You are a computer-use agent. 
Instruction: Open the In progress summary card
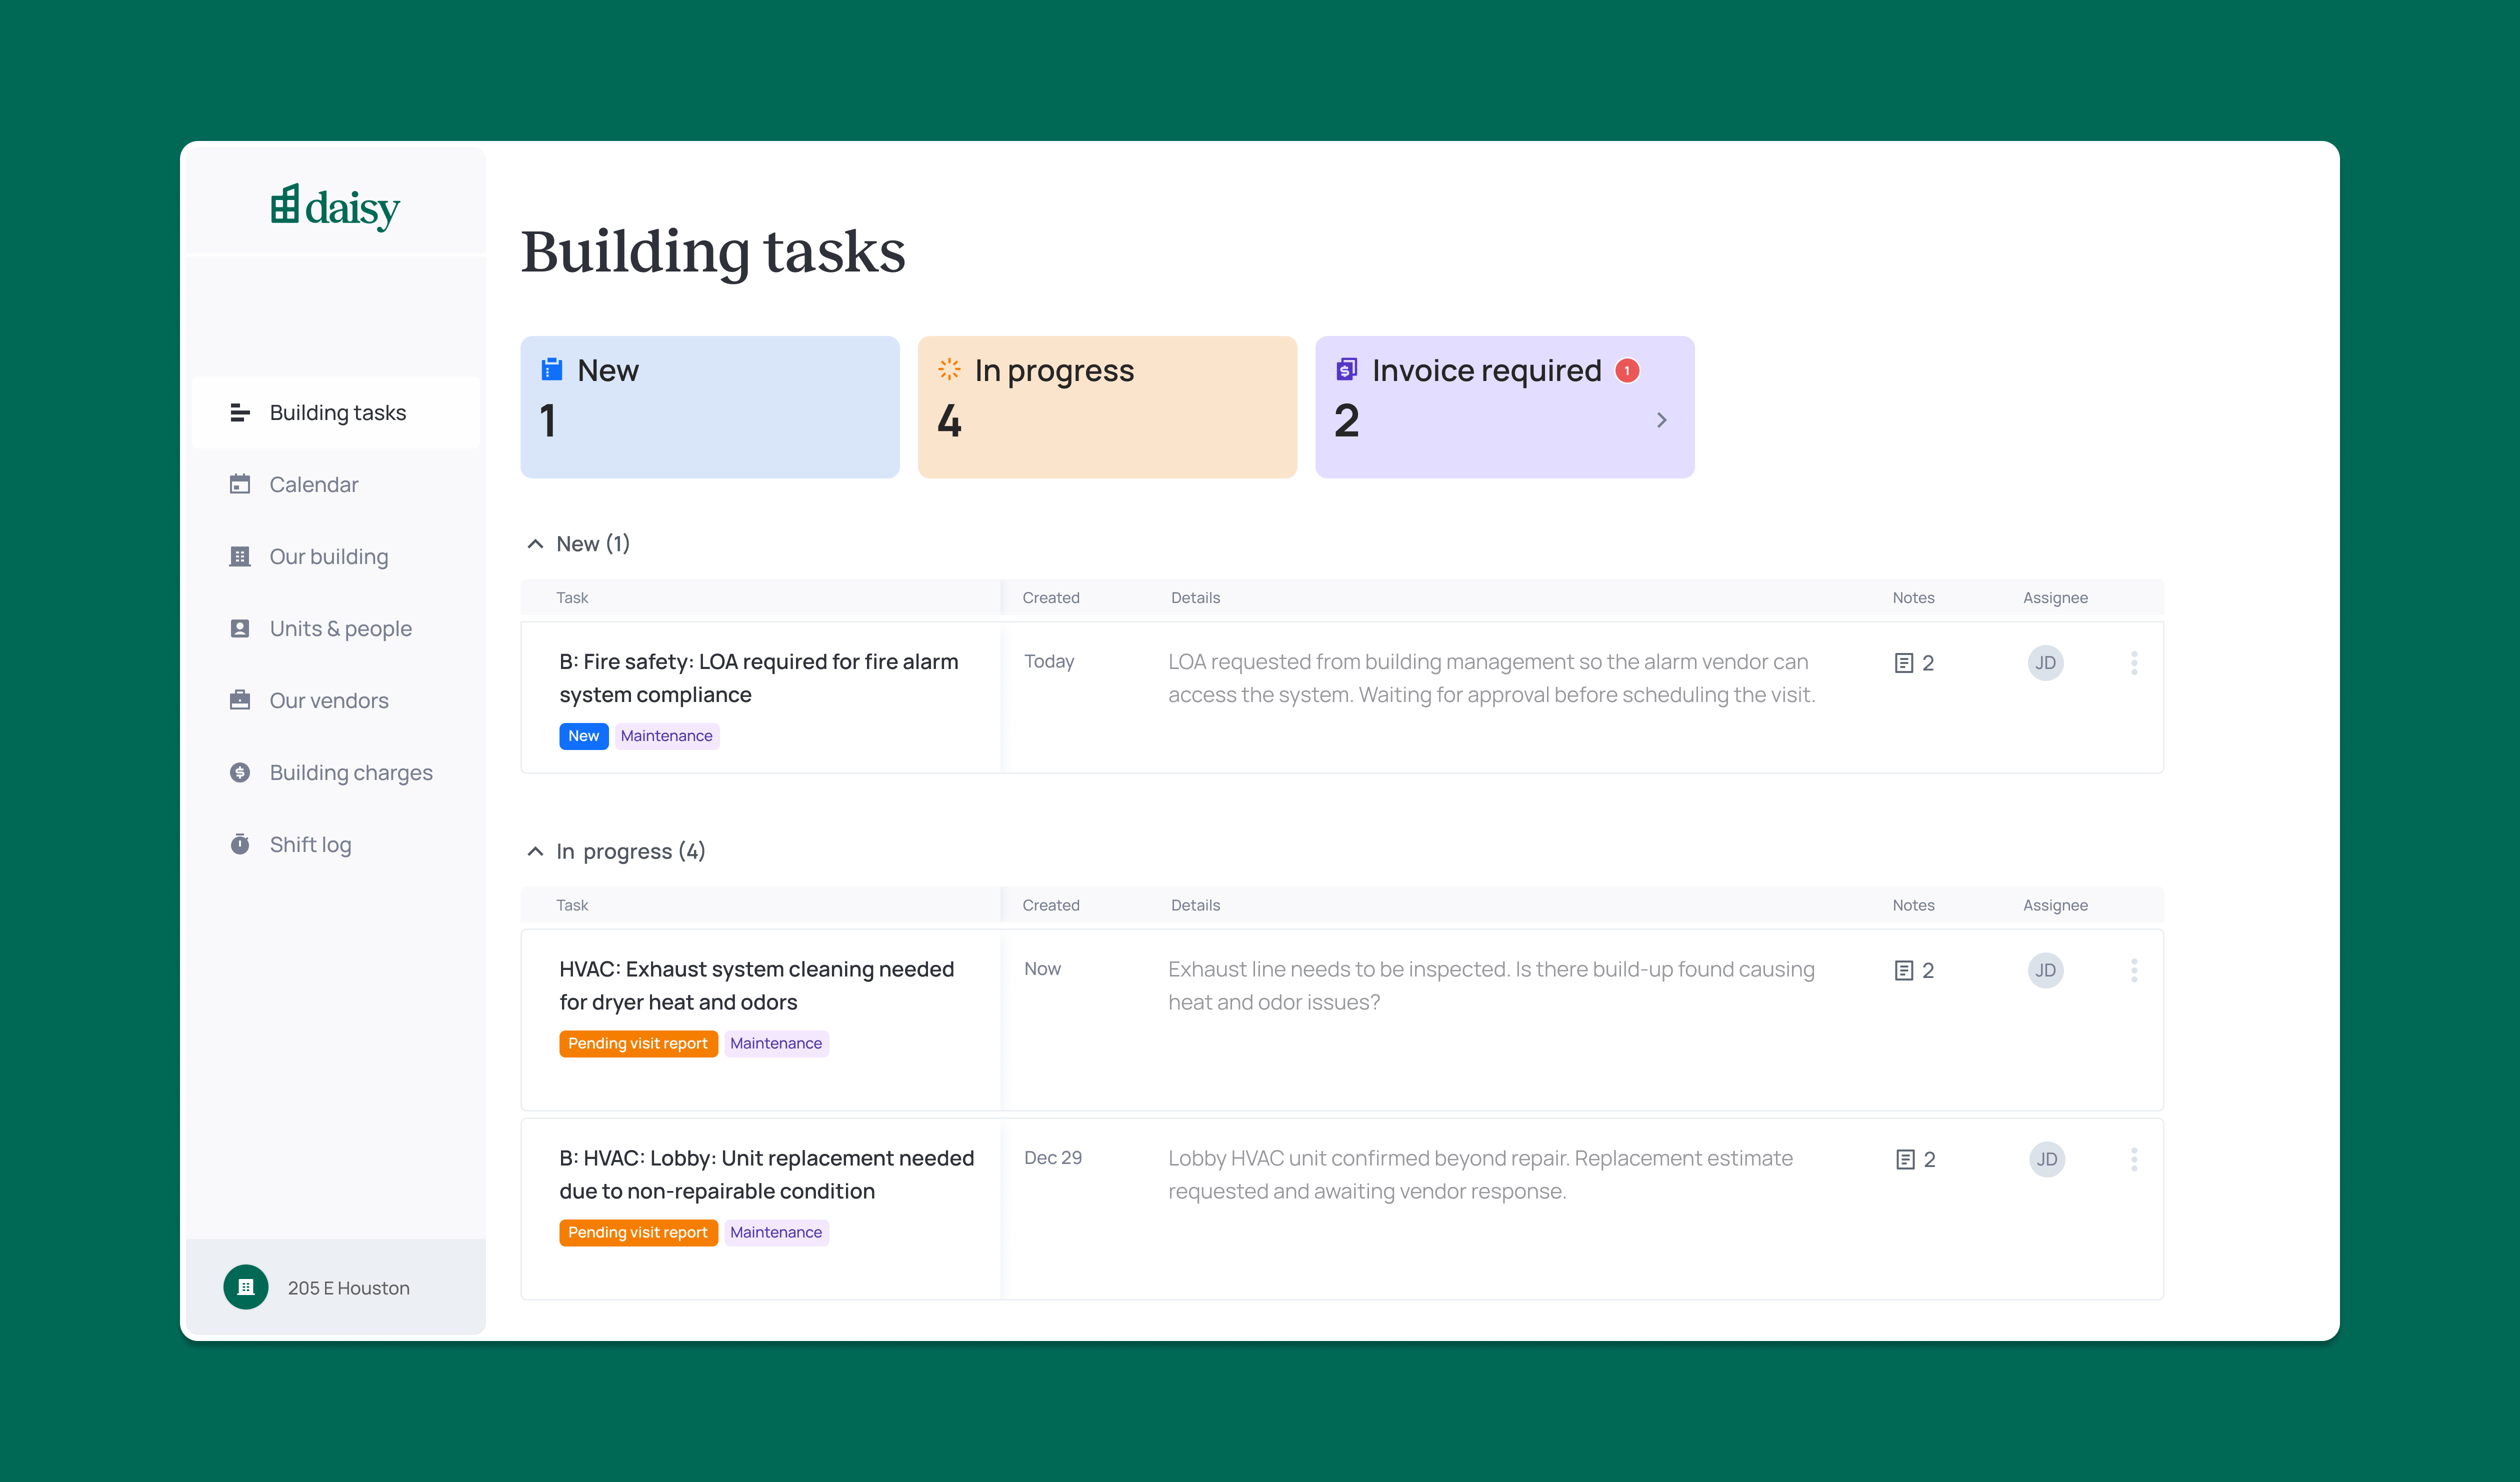tap(1106, 406)
